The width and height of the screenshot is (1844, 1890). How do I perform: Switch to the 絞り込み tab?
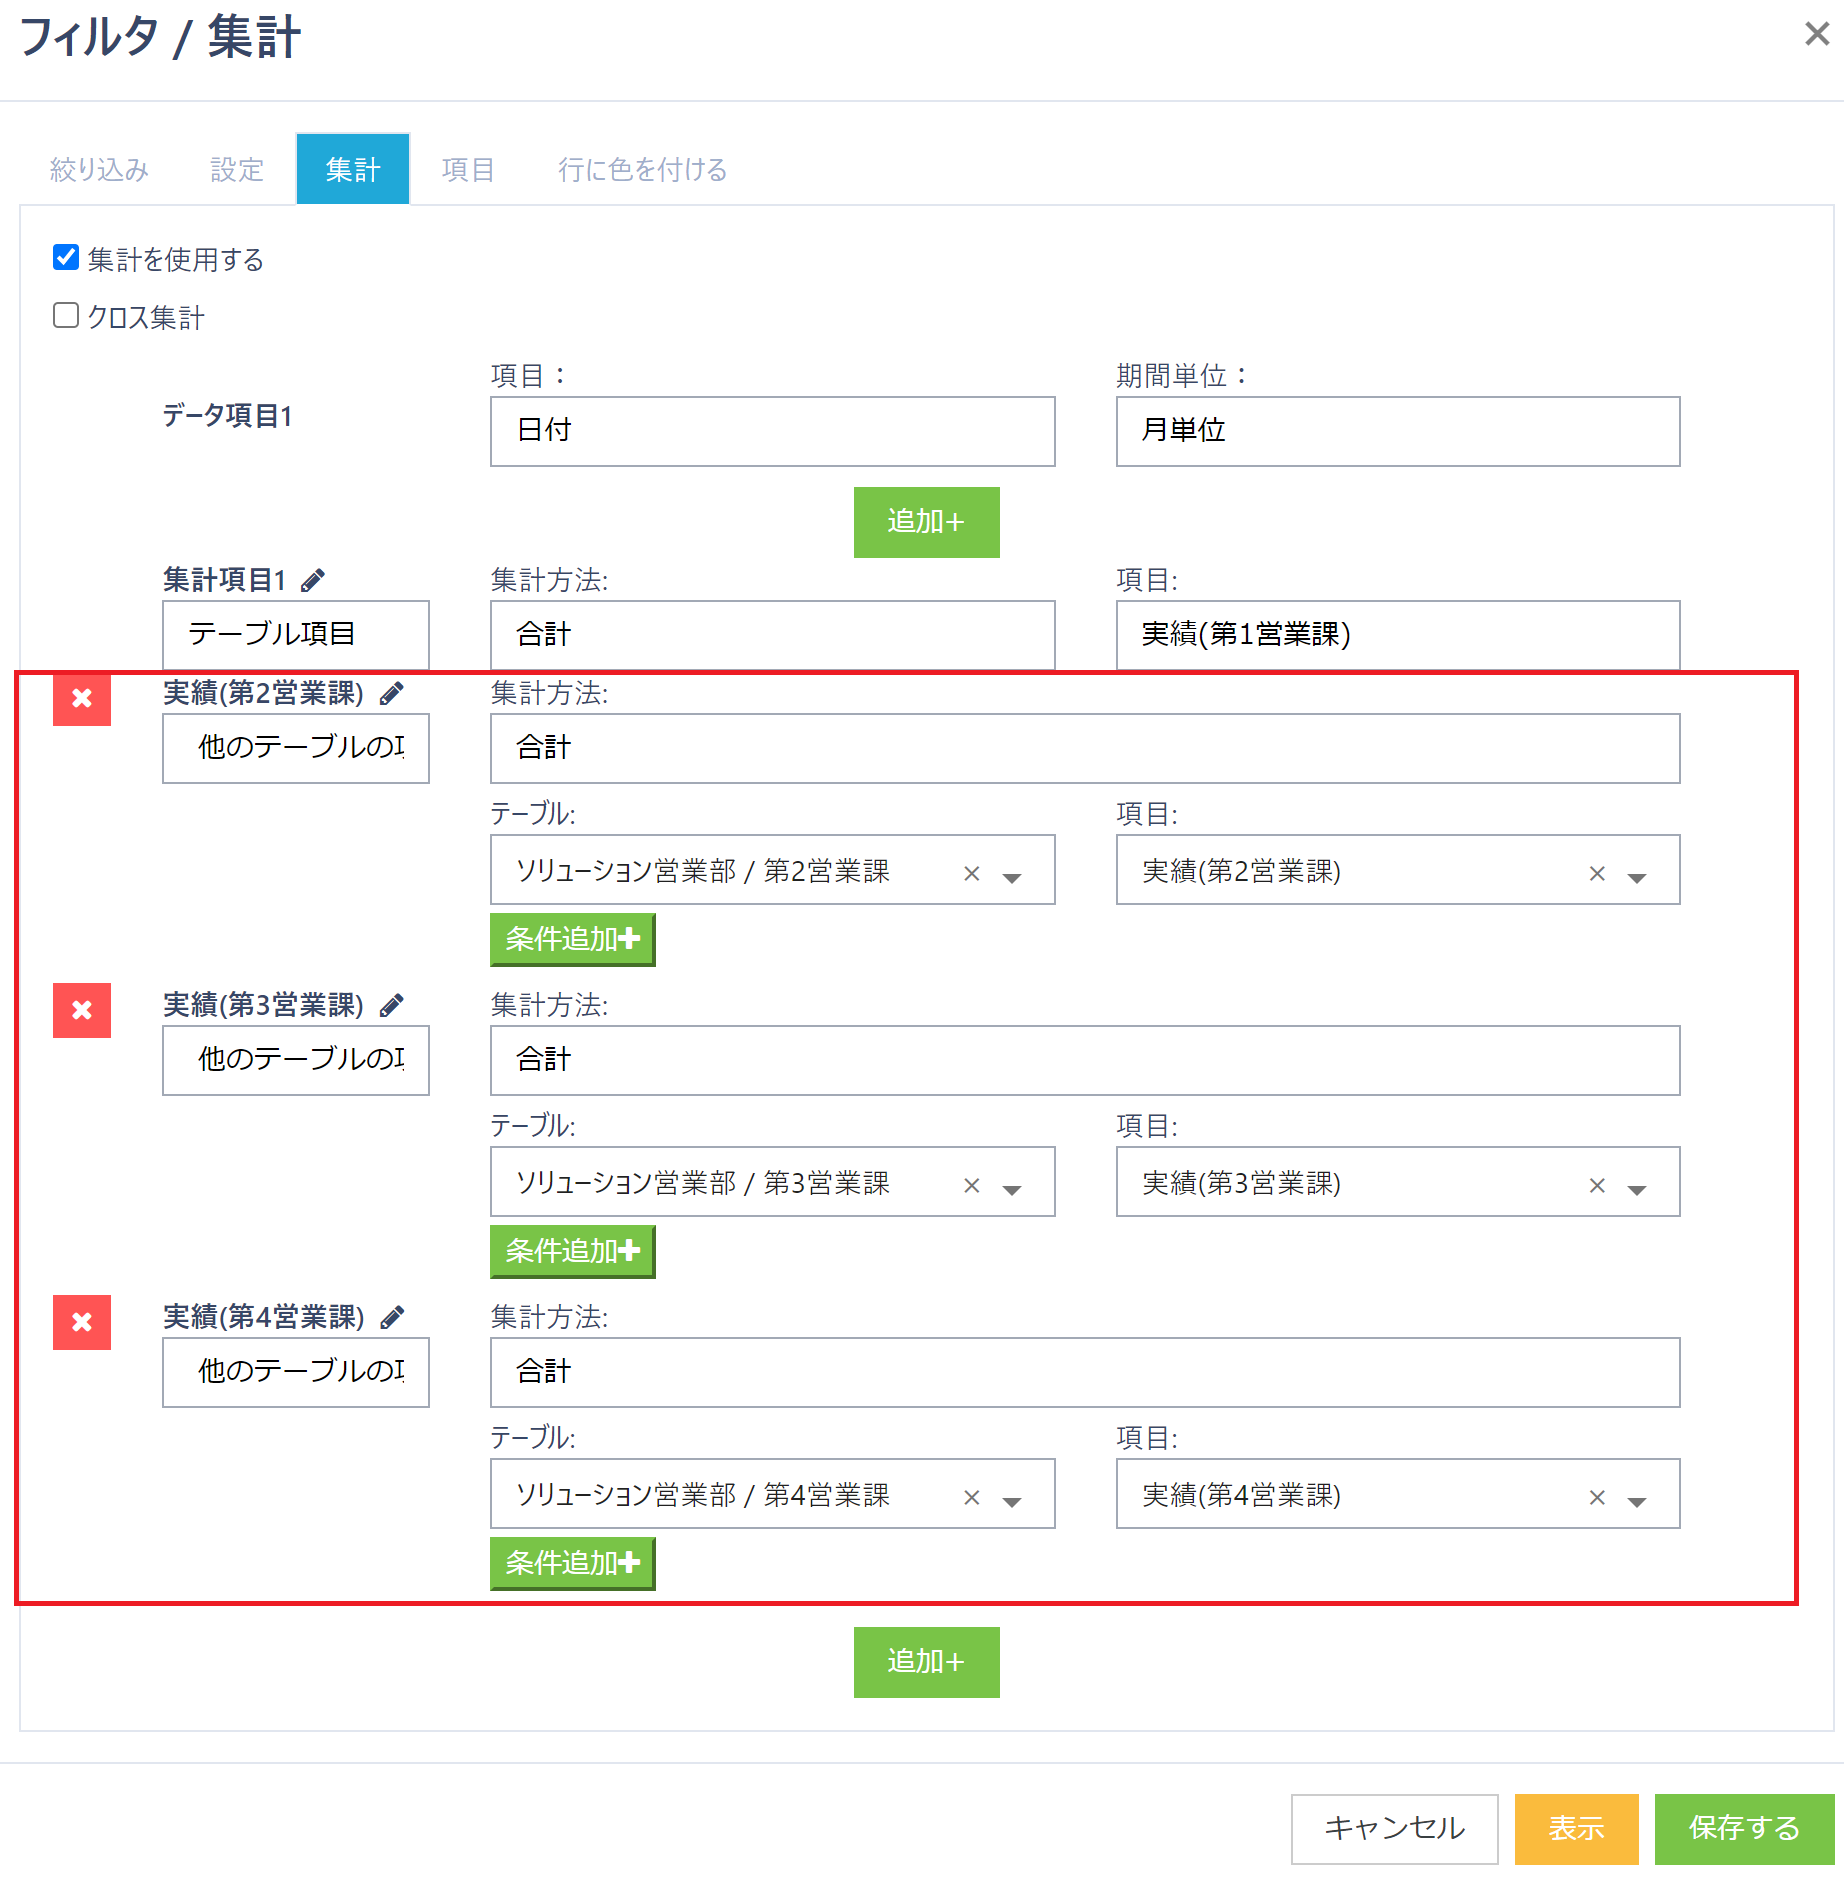click(99, 169)
